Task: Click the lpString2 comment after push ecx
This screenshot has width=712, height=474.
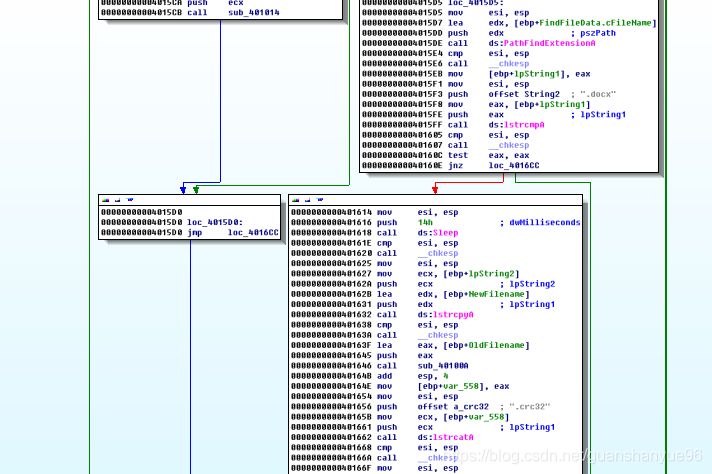Action: pyautogui.click(x=527, y=284)
